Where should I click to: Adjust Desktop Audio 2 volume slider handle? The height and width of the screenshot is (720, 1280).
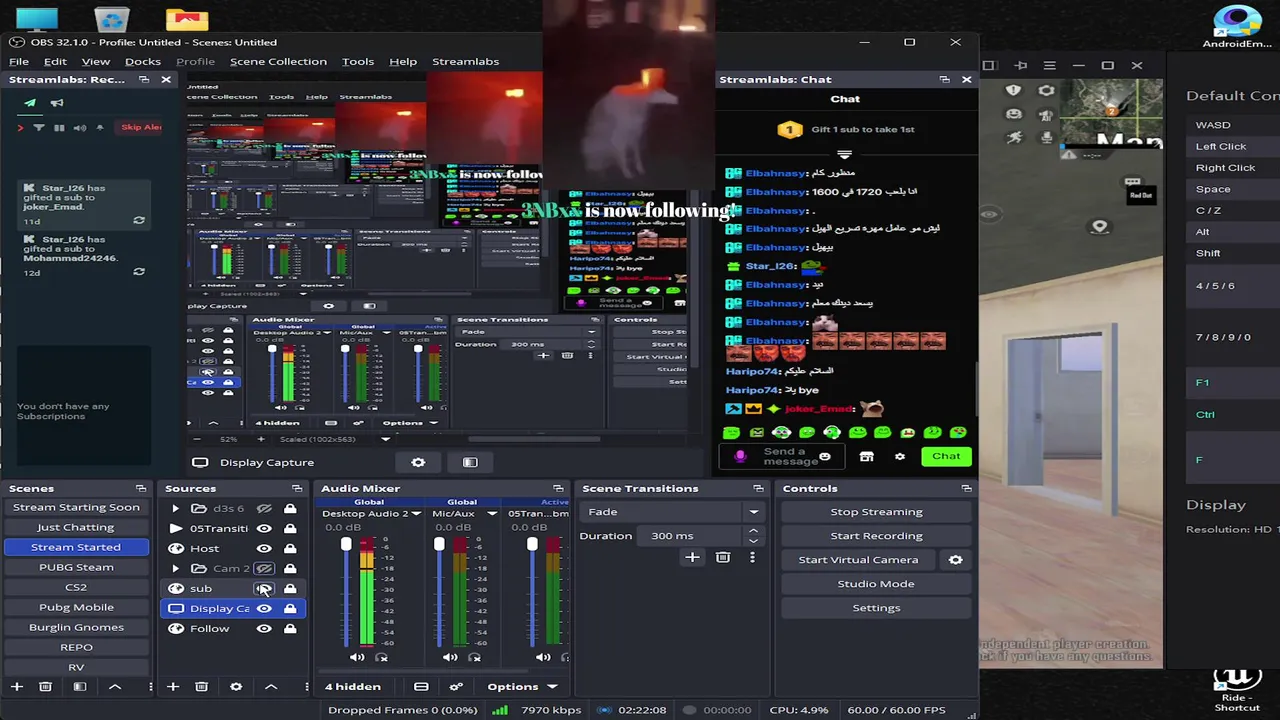pyautogui.click(x=346, y=544)
